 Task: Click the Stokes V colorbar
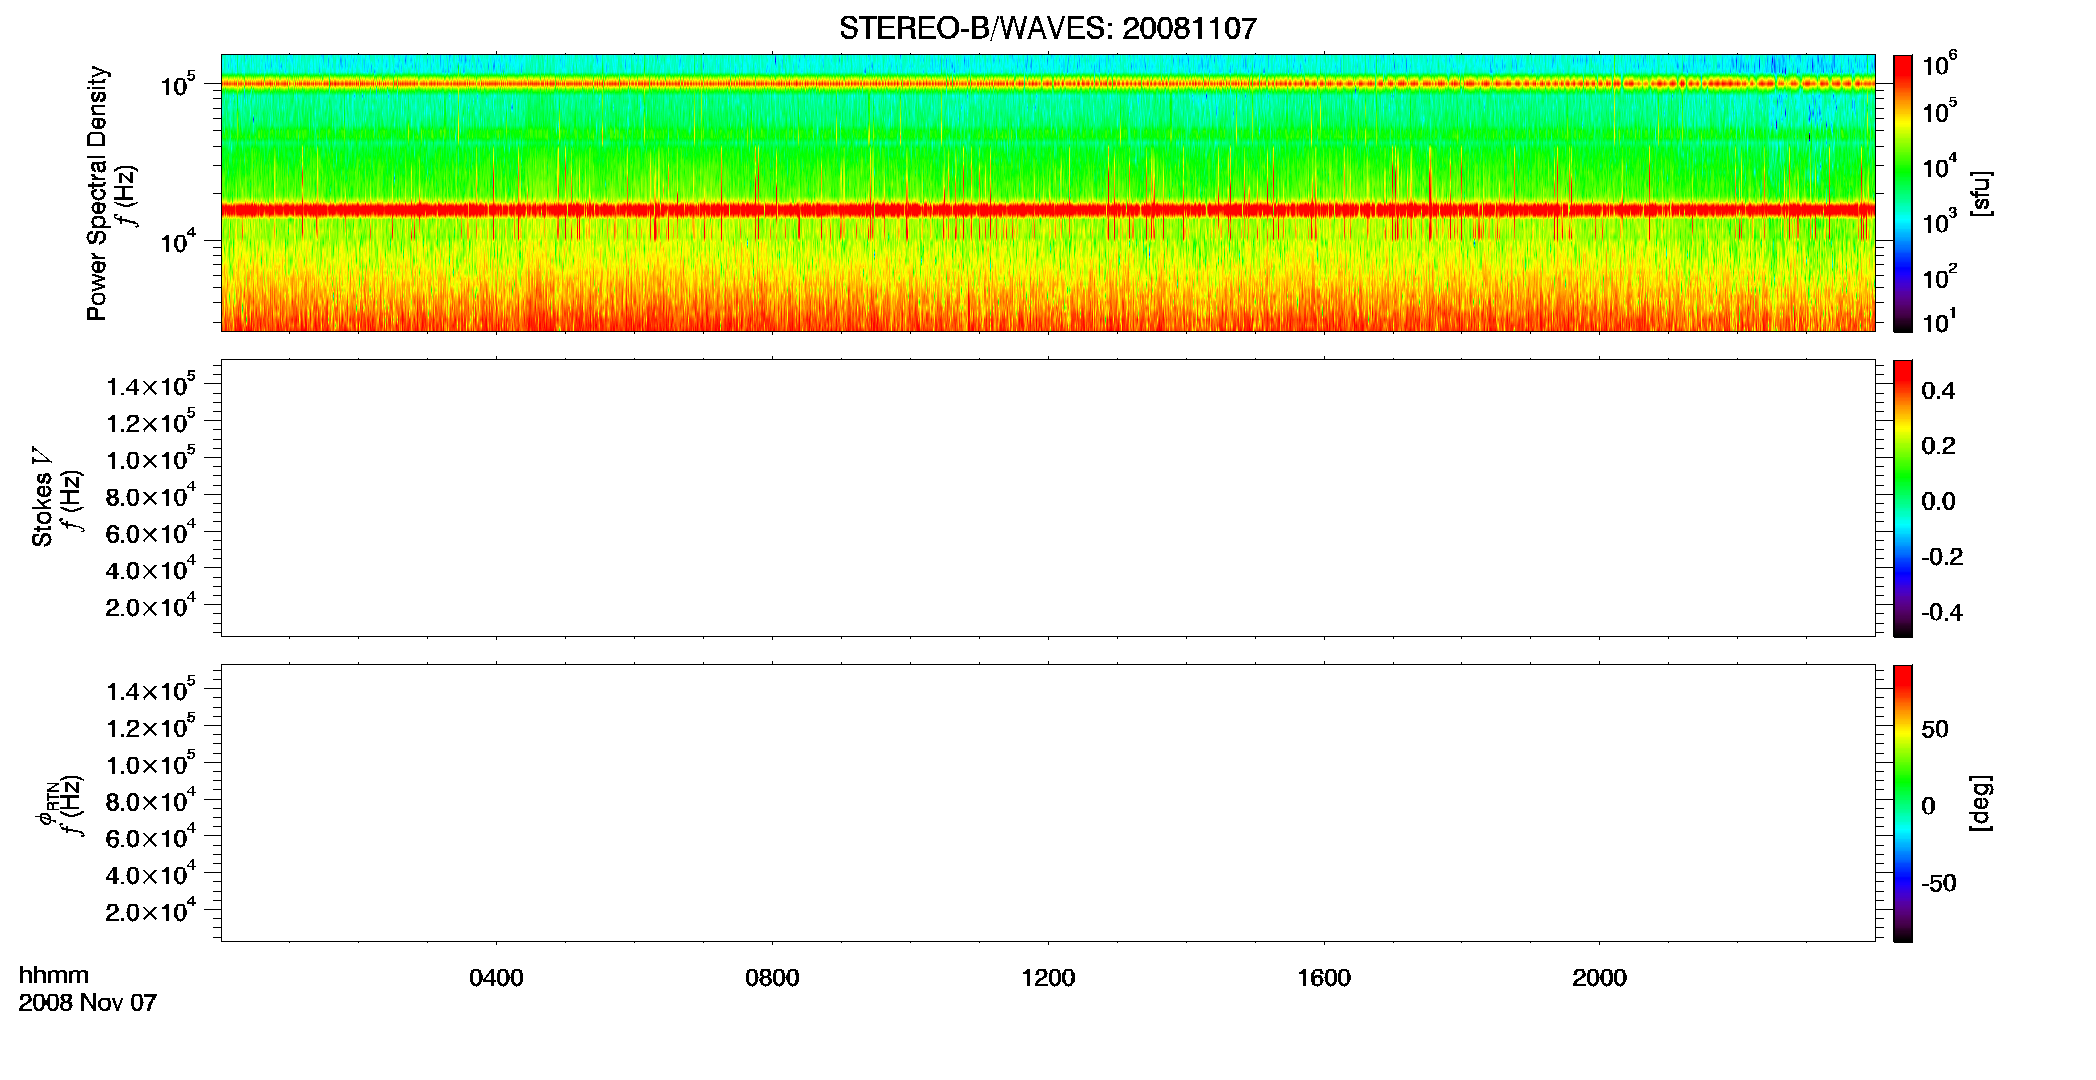(x=1902, y=498)
